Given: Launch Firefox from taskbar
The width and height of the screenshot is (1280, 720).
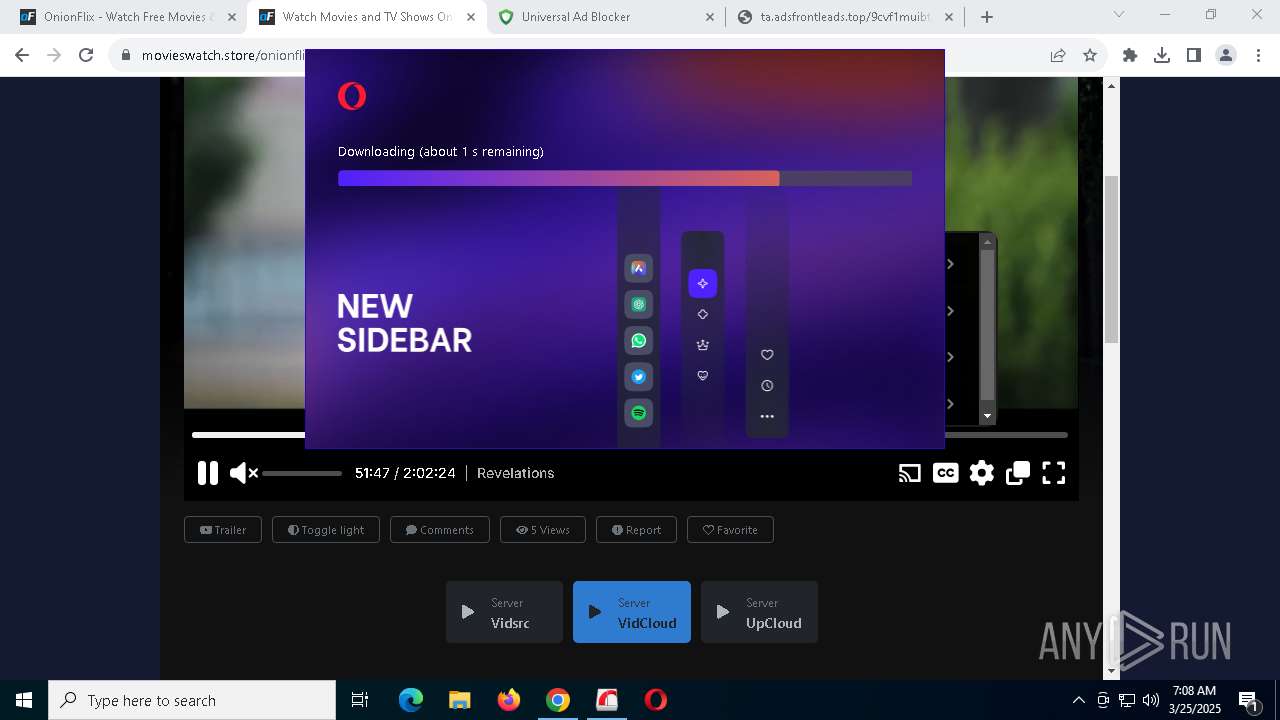Looking at the screenshot, I should [509, 700].
